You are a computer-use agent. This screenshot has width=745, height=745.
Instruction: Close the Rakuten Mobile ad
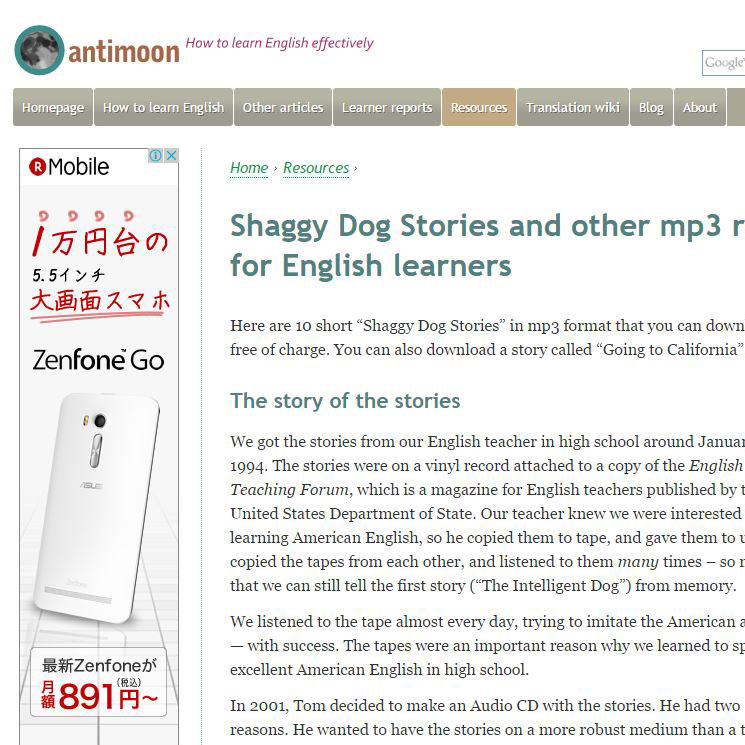pyautogui.click(x=172, y=155)
